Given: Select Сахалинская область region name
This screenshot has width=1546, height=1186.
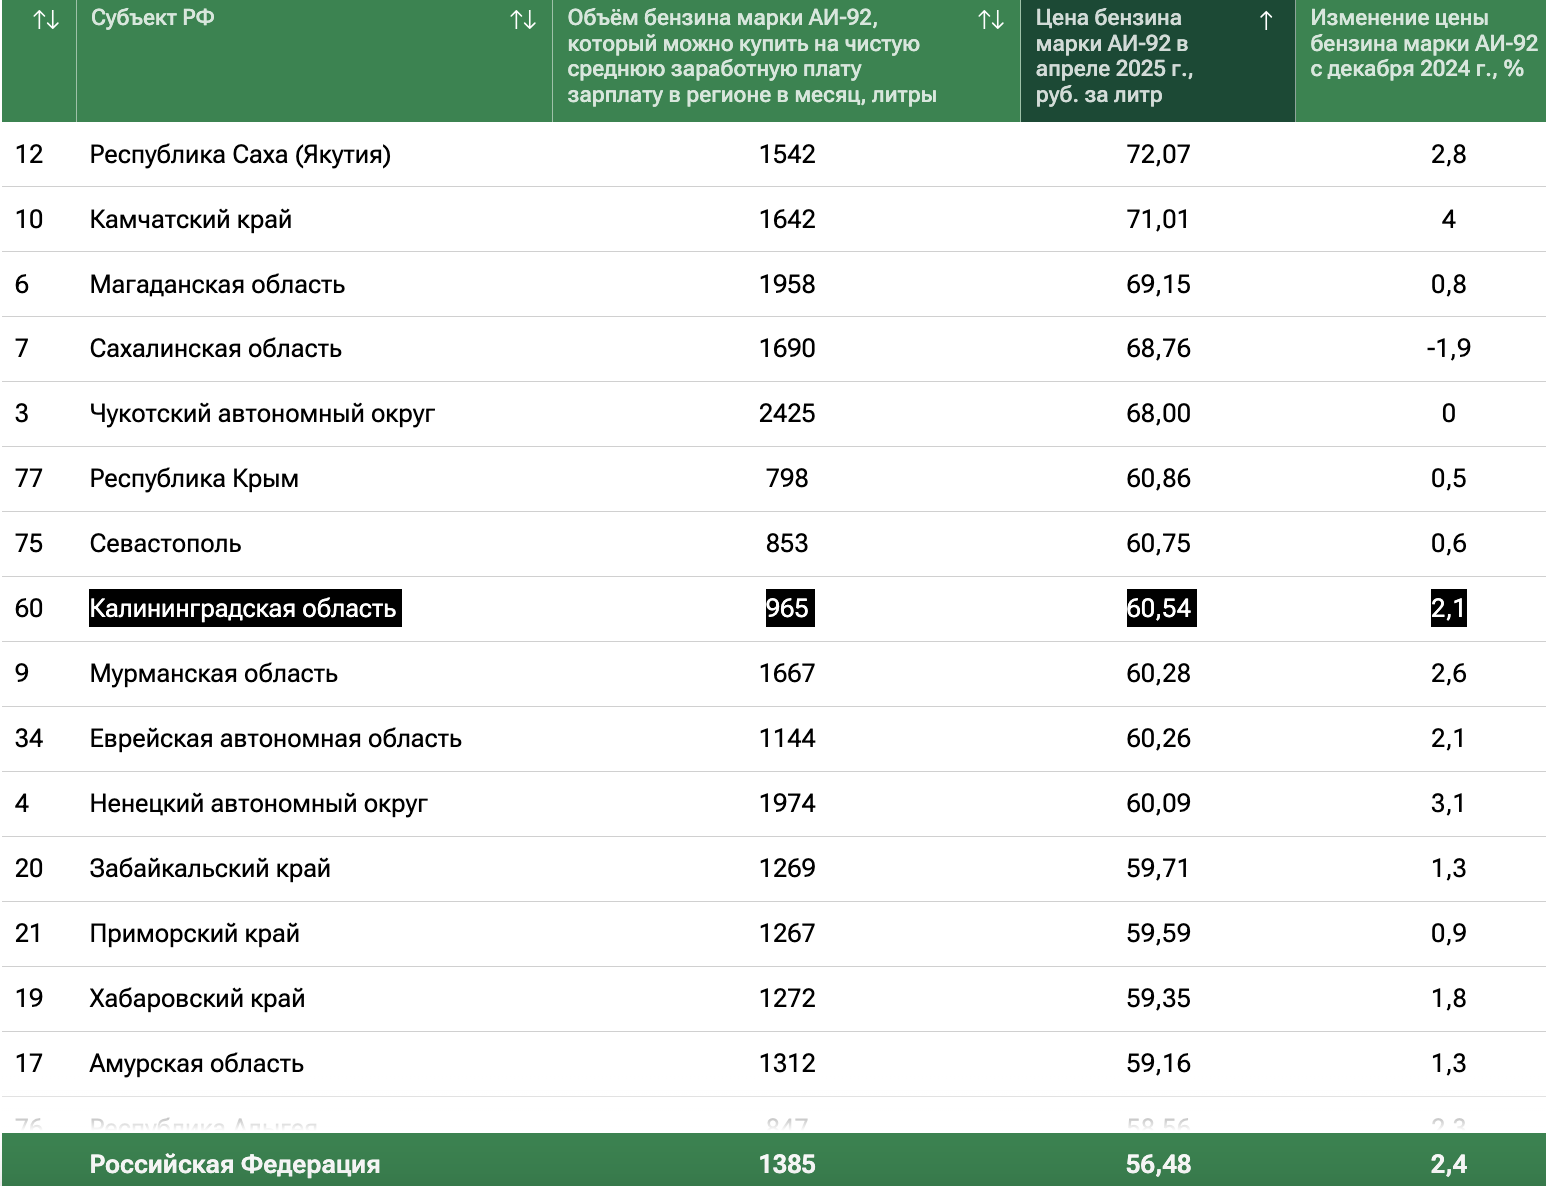Looking at the screenshot, I should (216, 349).
